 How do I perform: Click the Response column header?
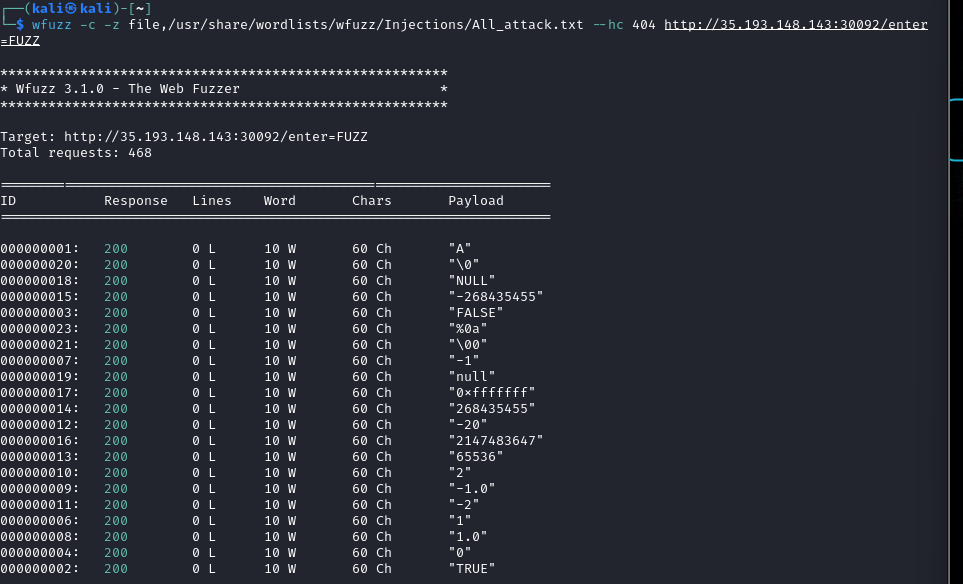pos(136,201)
